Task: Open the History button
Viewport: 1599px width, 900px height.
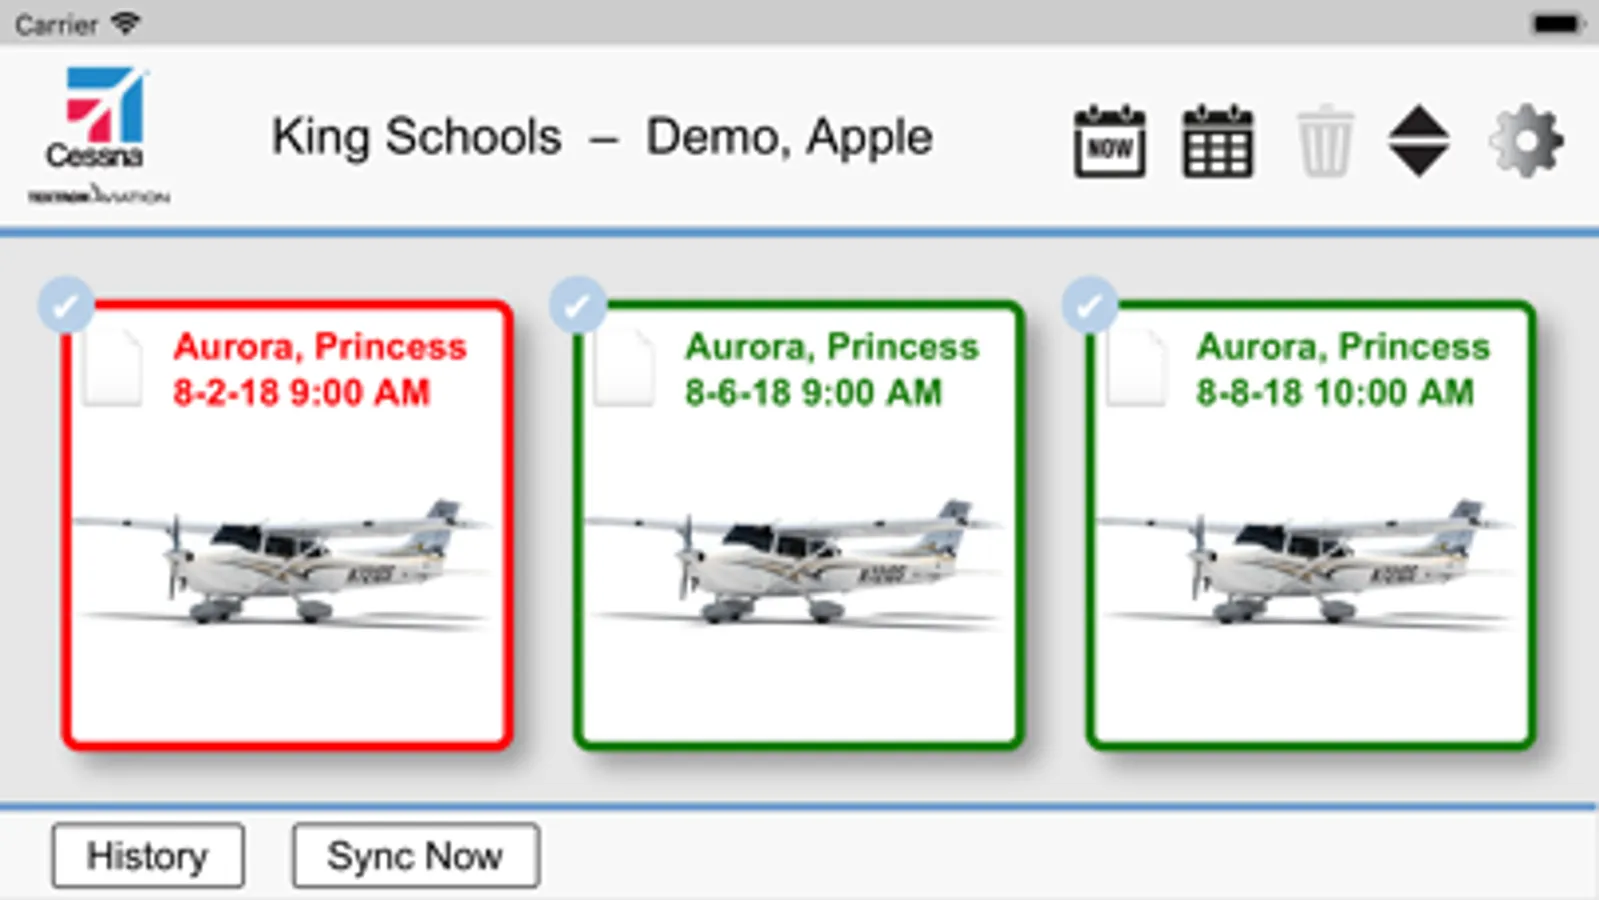Action: click(148, 856)
